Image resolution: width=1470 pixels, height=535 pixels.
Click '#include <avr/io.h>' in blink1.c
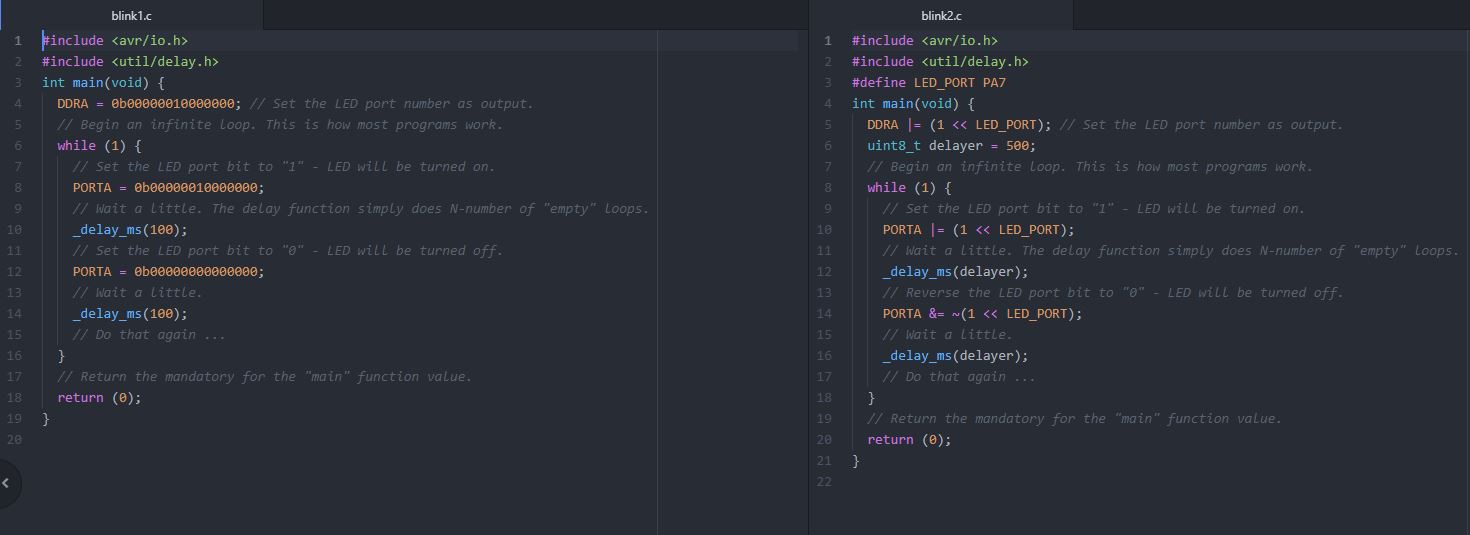pyautogui.click(x=115, y=41)
